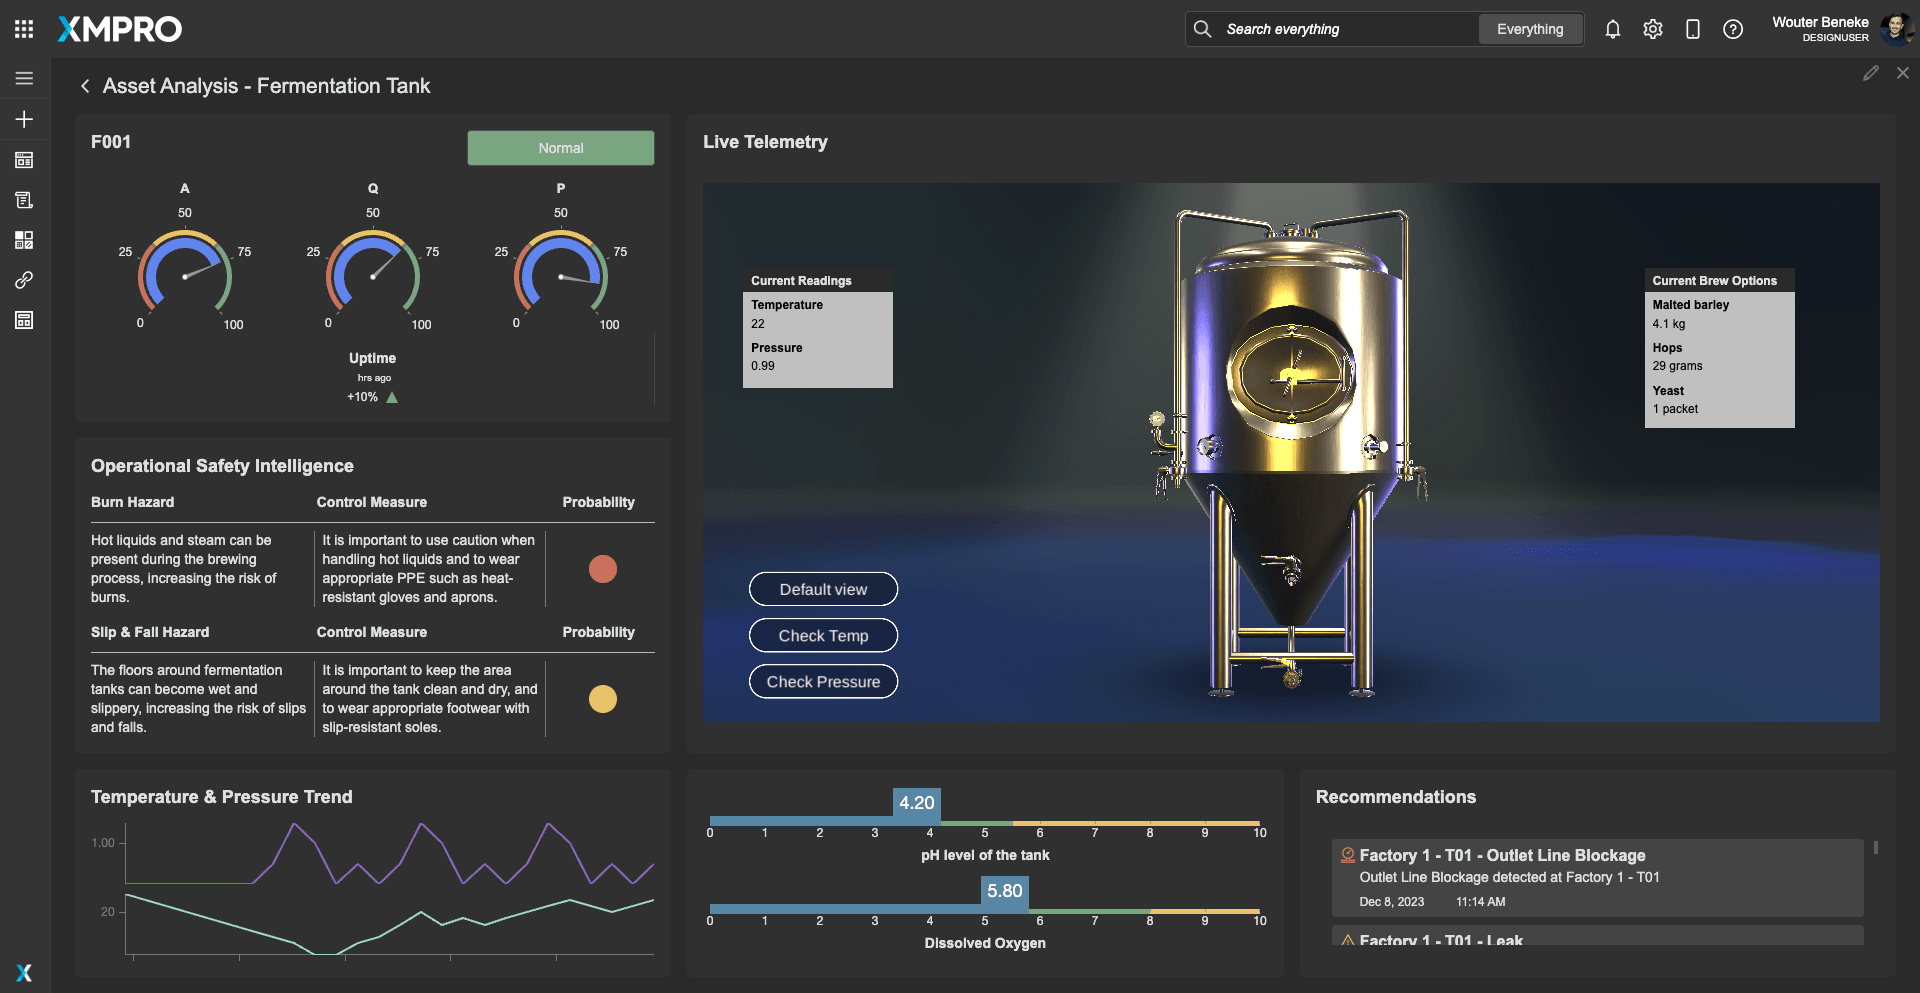
Task: Go back using the left chevron
Action: 85,86
